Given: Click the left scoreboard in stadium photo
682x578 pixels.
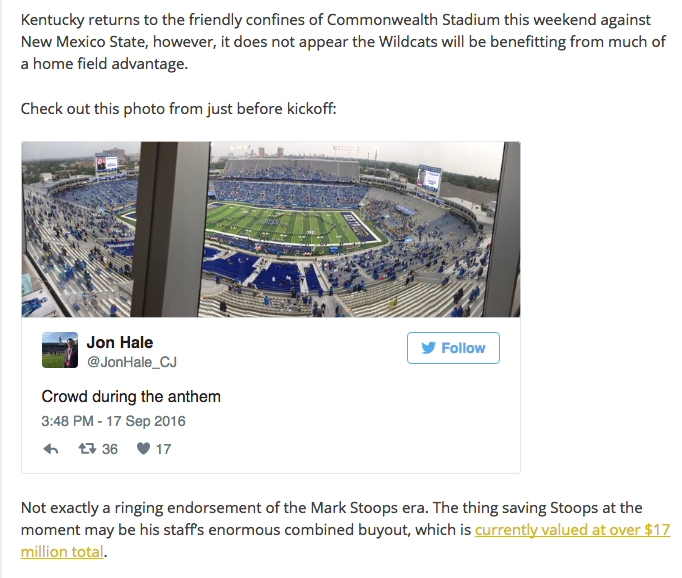Looking at the screenshot, I should pos(106,162).
